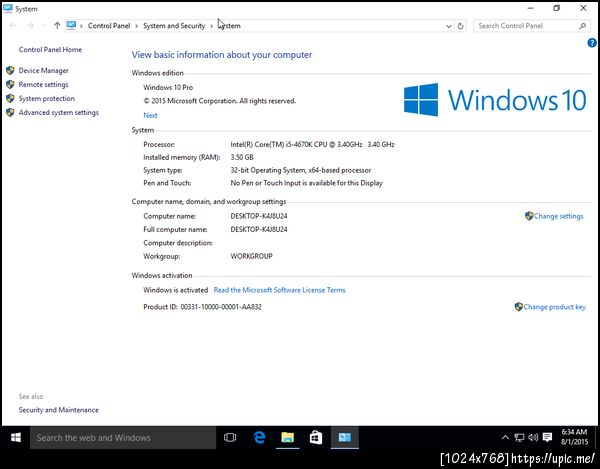Select the Full computer name value DESKTOP-K4J8U24
The width and height of the screenshot is (600, 469).
point(259,230)
